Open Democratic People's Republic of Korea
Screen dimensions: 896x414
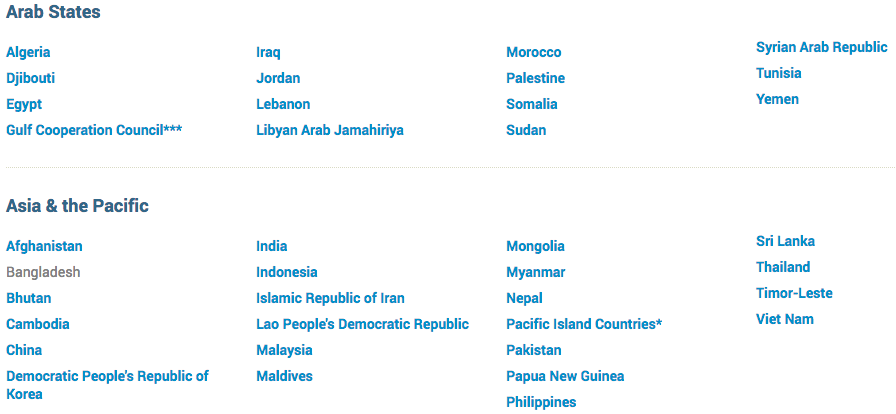107,385
